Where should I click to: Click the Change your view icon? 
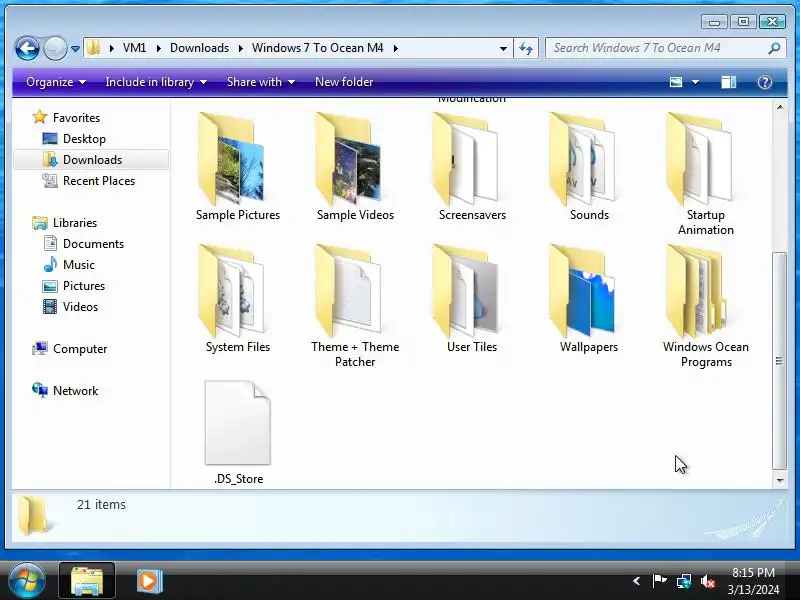pos(676,82)
